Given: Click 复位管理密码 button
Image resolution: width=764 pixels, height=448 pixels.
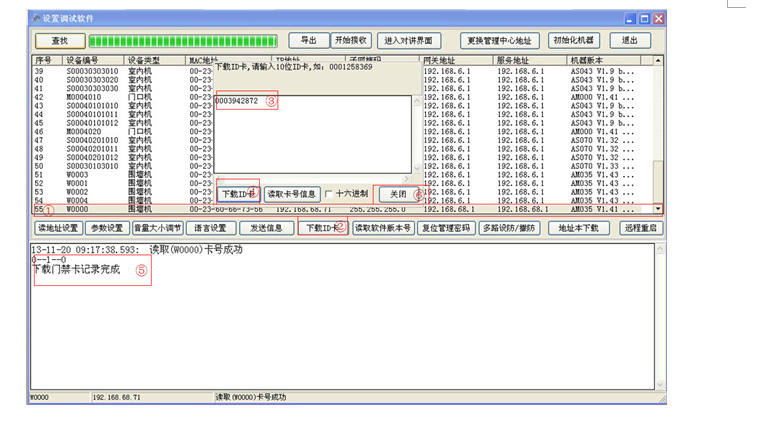Looking at the screenshot, I should coord(445,228).
